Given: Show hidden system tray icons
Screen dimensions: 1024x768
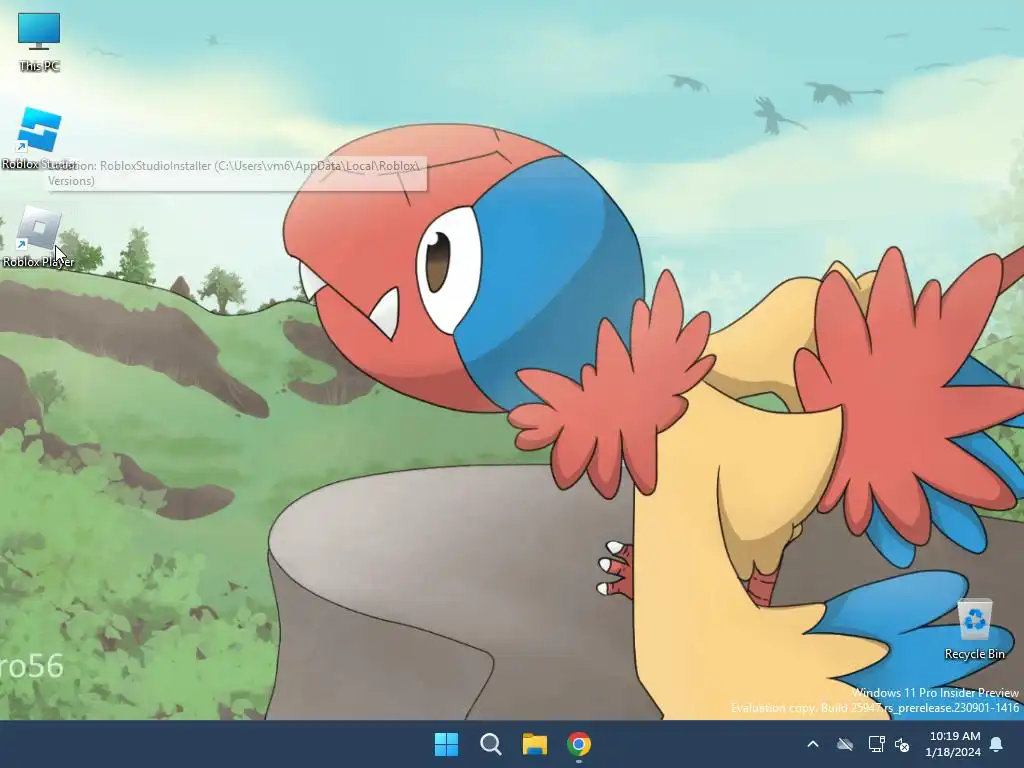Looking at the screenshot, I should click(813, 744).
